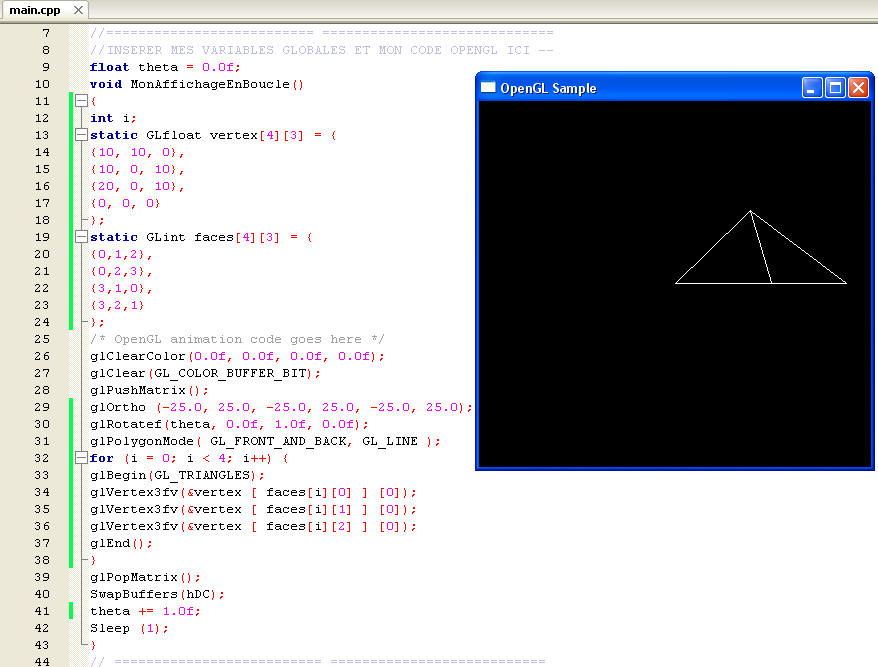
Task: Click the glPolygonMode line
Action: (265, 441)
